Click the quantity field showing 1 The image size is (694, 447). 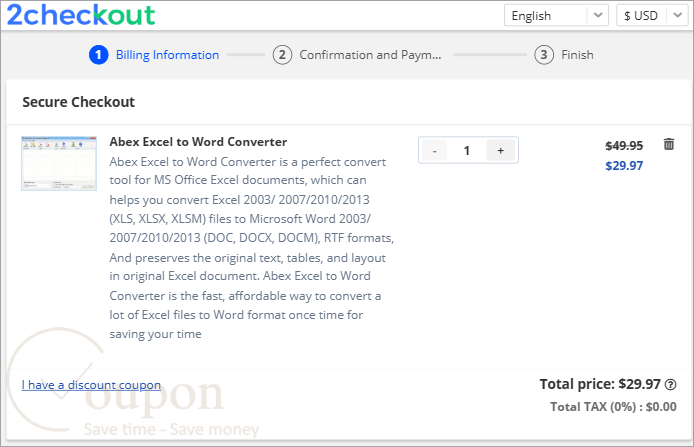467,150
